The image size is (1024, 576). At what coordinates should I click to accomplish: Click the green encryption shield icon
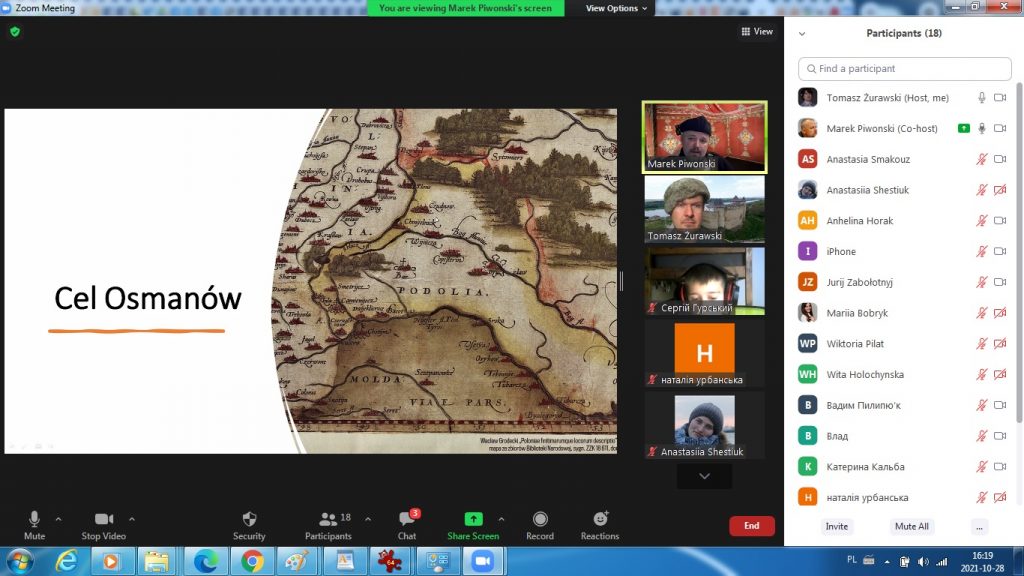click(x=15, y=32)
